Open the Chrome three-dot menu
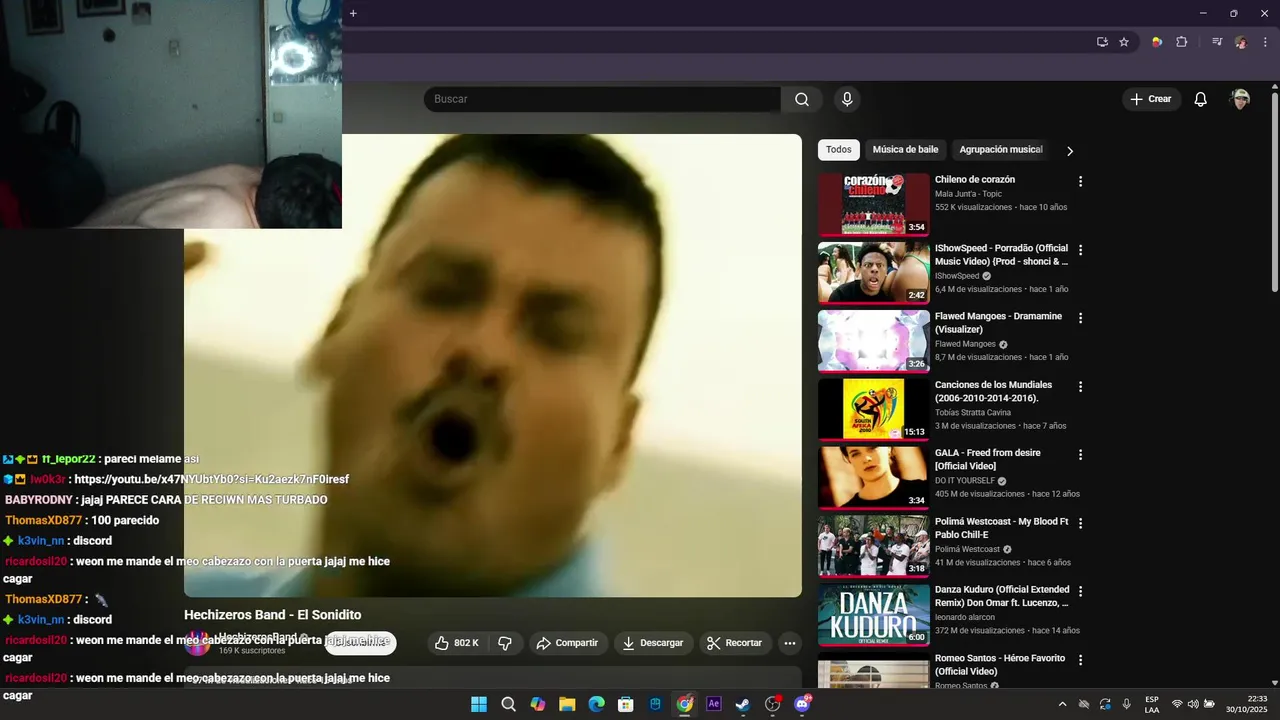The width and height of the screenshot is (1280, 720). (x=1263, y=42)
